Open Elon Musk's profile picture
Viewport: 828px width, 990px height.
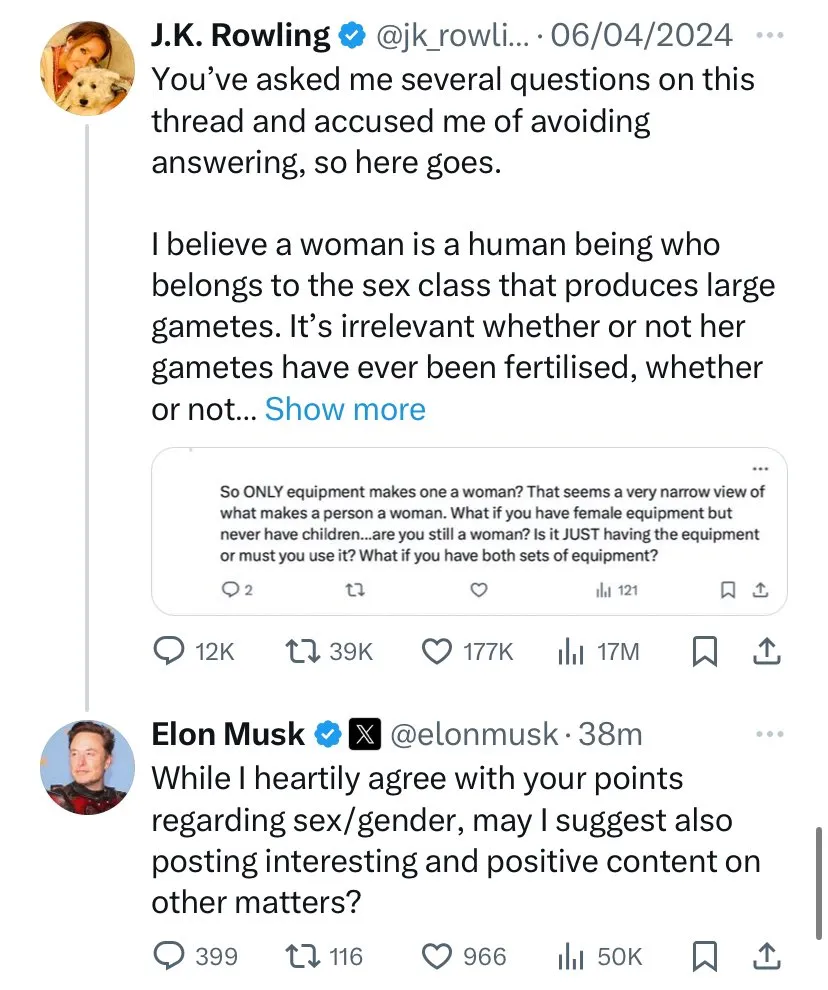point(87,767)
